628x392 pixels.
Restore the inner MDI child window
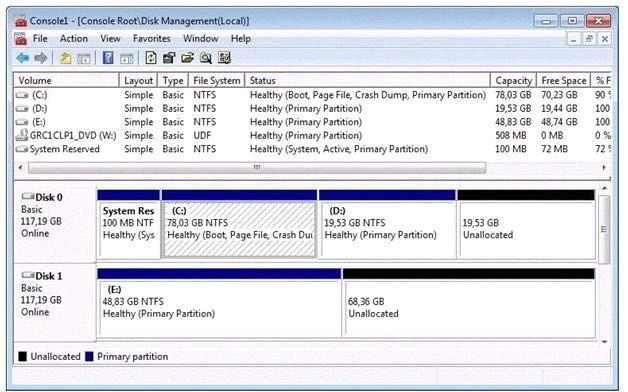[x=589, y=39]
